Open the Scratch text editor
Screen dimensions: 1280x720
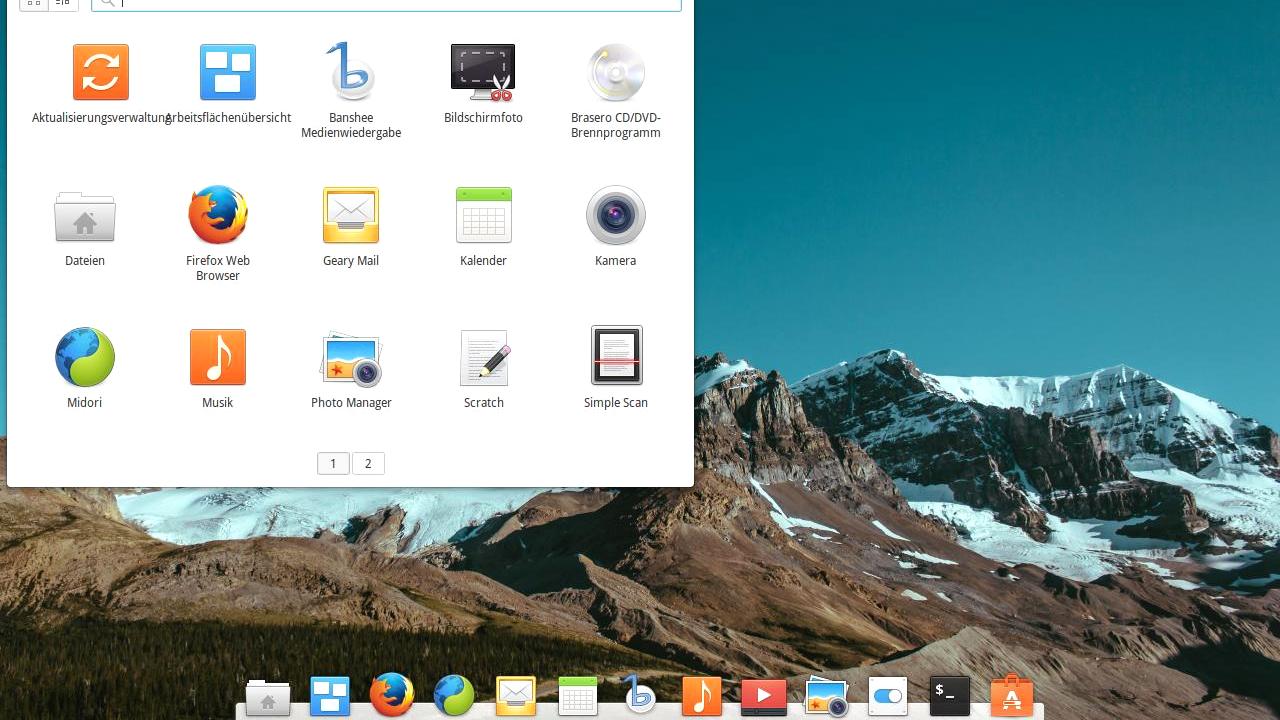pyautogui.click(x=483, y=356)
